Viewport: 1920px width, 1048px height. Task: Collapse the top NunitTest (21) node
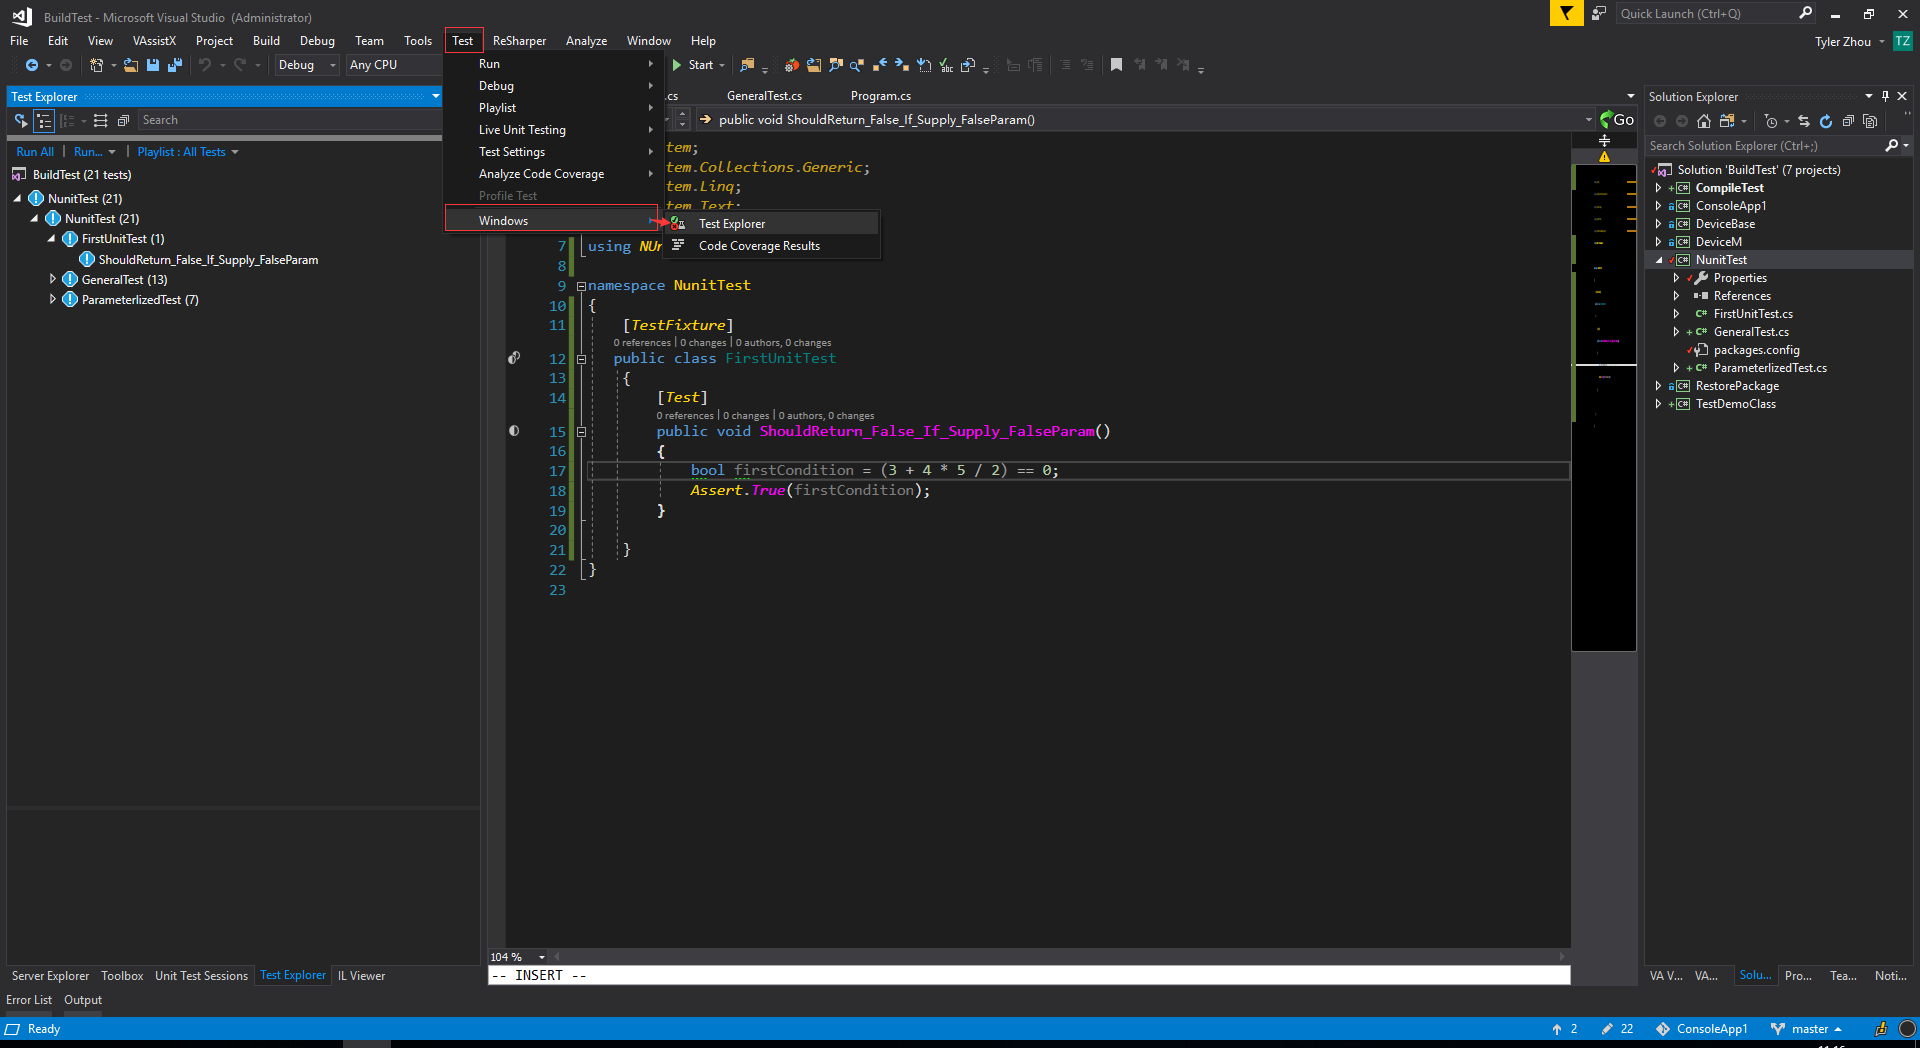[17, 198]
